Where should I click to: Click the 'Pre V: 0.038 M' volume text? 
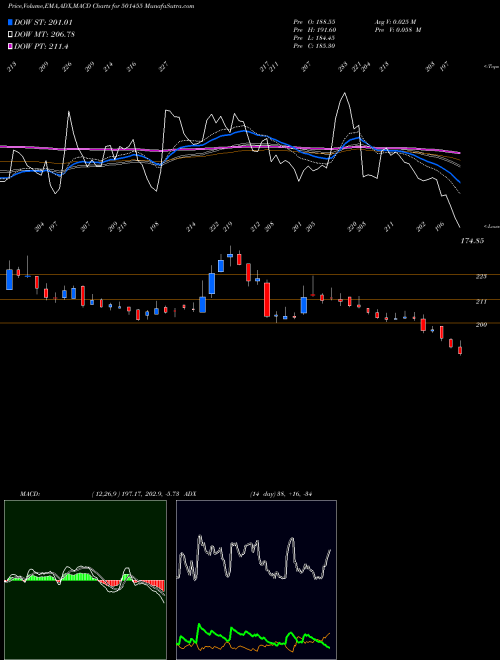click(398, 30)
